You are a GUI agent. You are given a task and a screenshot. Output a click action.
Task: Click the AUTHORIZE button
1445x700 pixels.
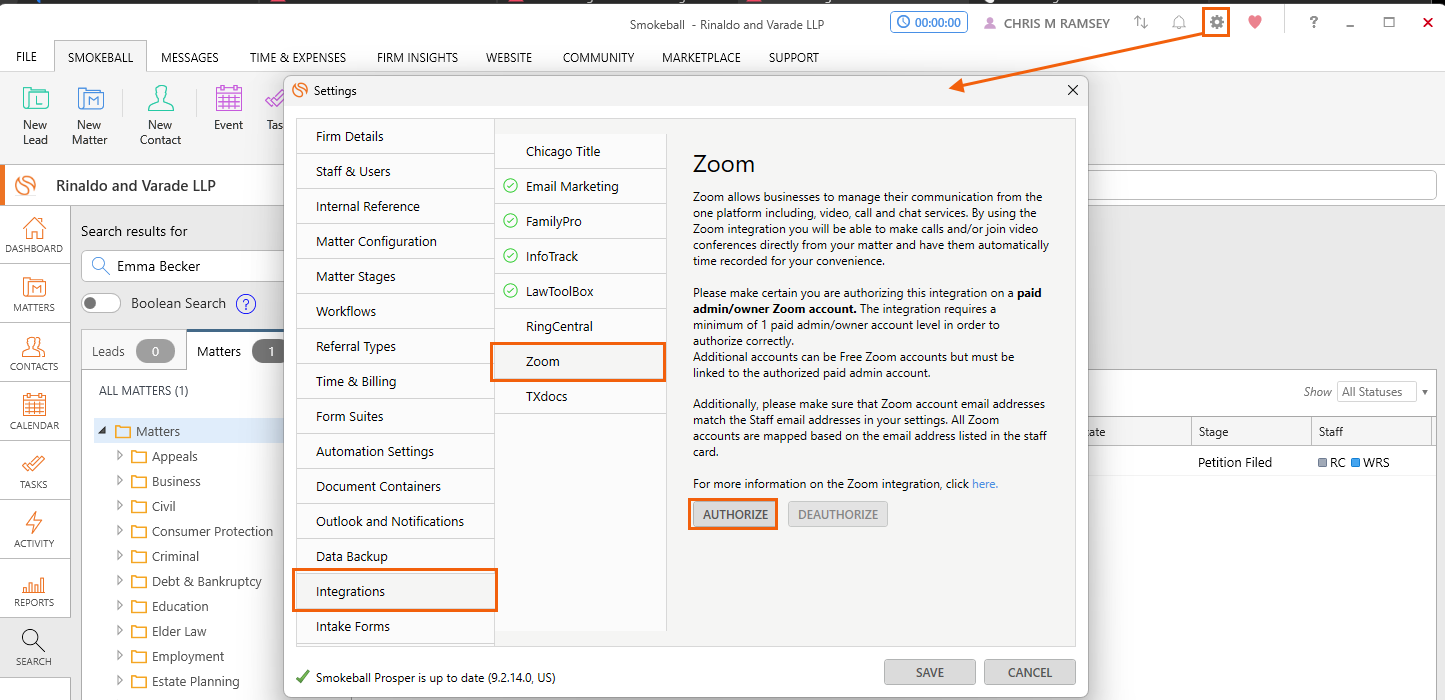click(x=735, y=514)
